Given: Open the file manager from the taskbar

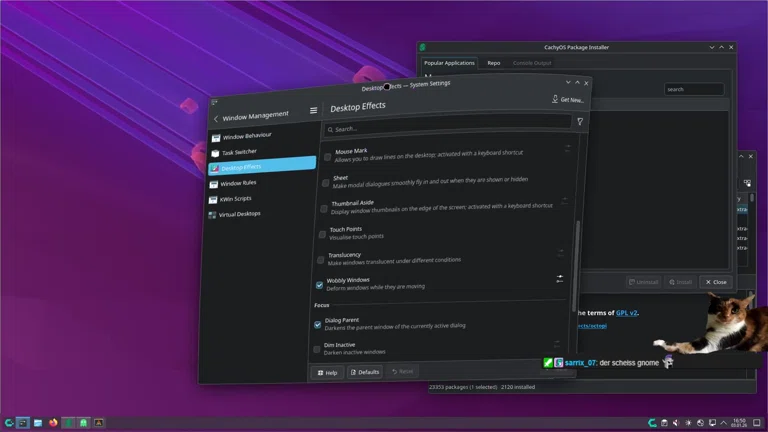Looking at the screenshot, I should [38, 423].
